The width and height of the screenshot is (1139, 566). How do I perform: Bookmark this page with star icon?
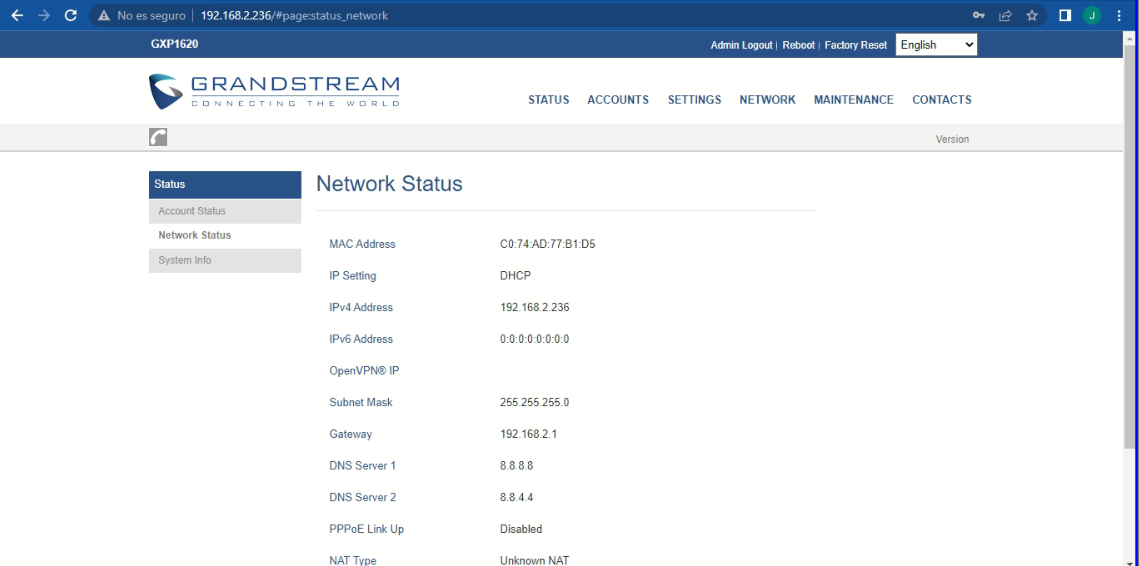[1032, 16]
